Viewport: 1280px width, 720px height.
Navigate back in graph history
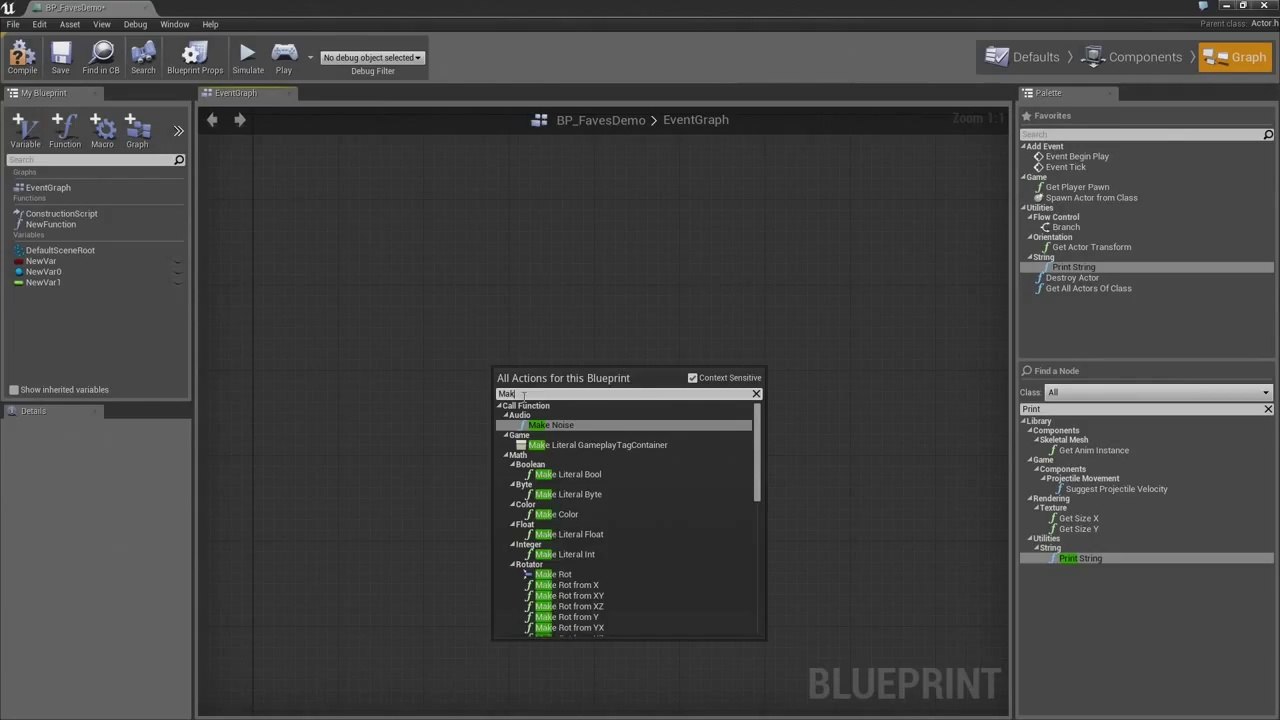212,120
